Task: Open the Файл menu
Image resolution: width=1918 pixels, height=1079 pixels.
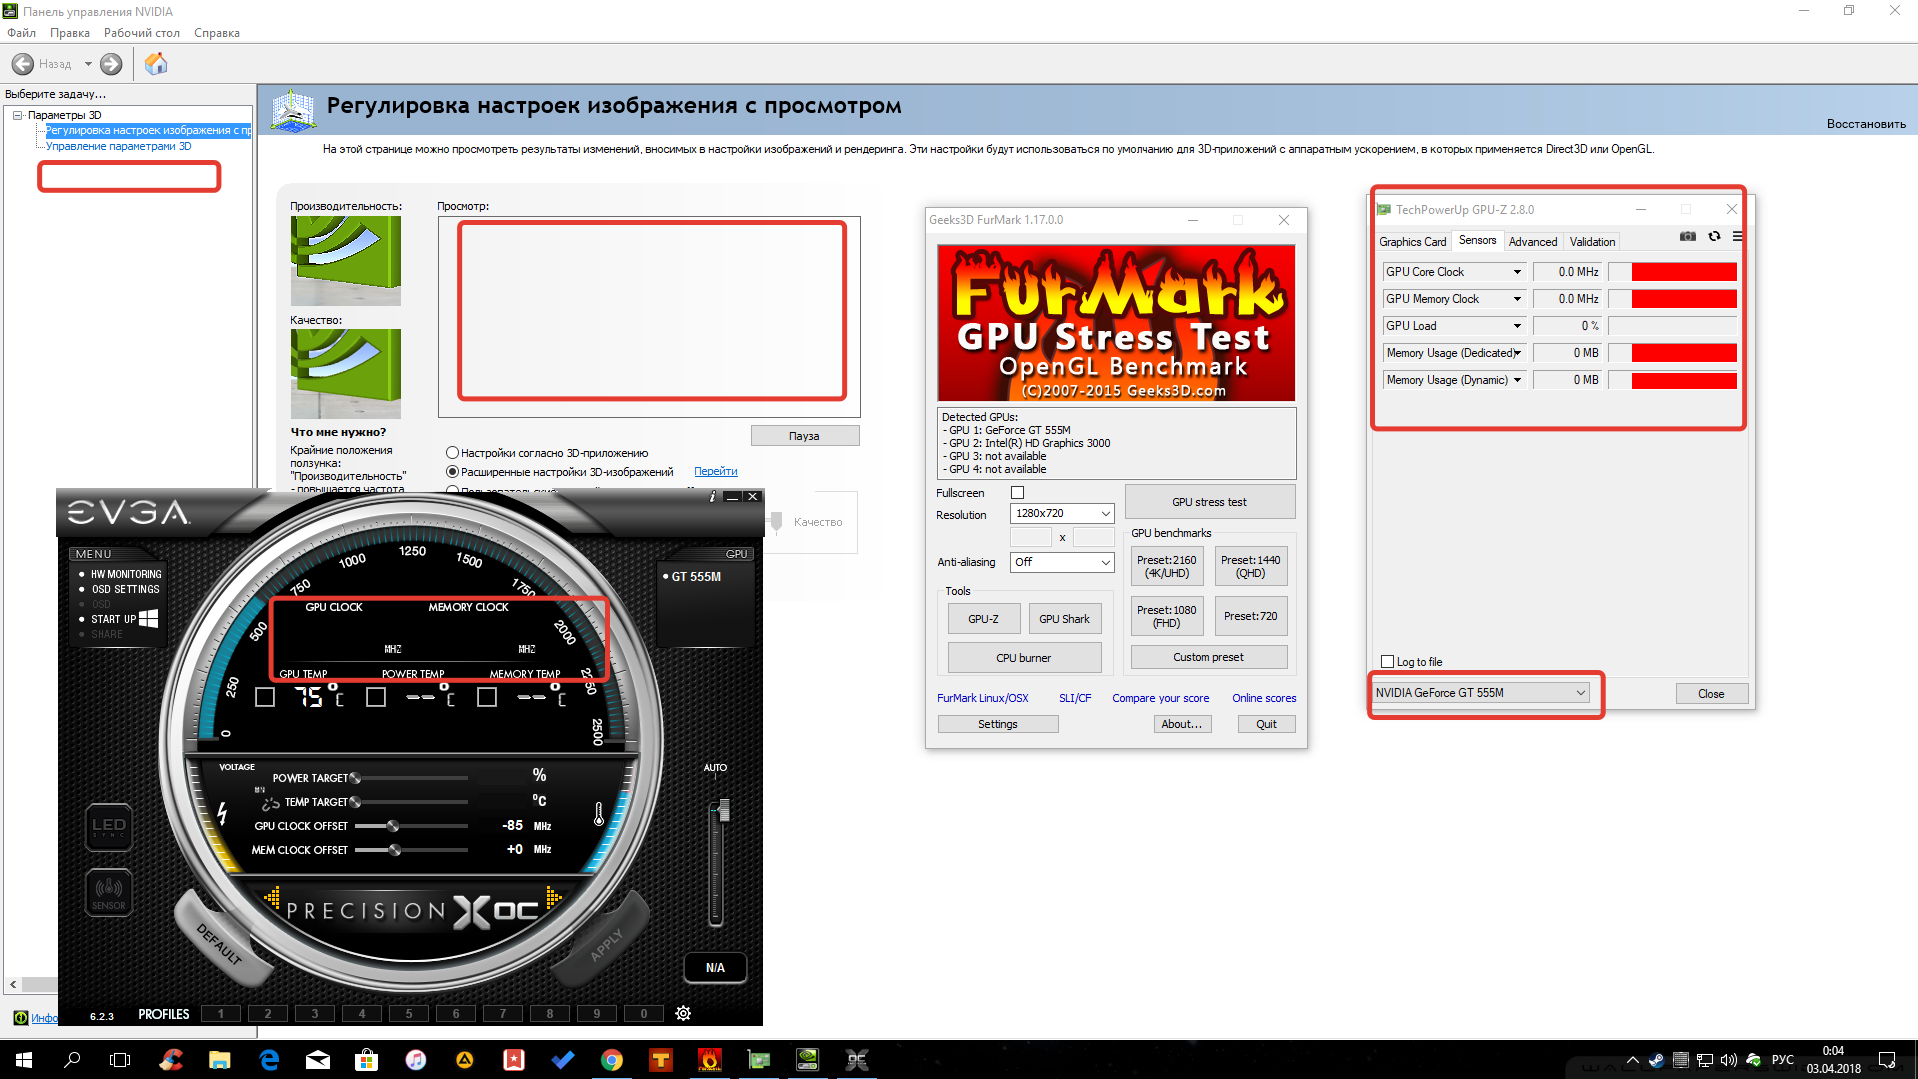Action: pyautogui.click(x=21, y=33)
